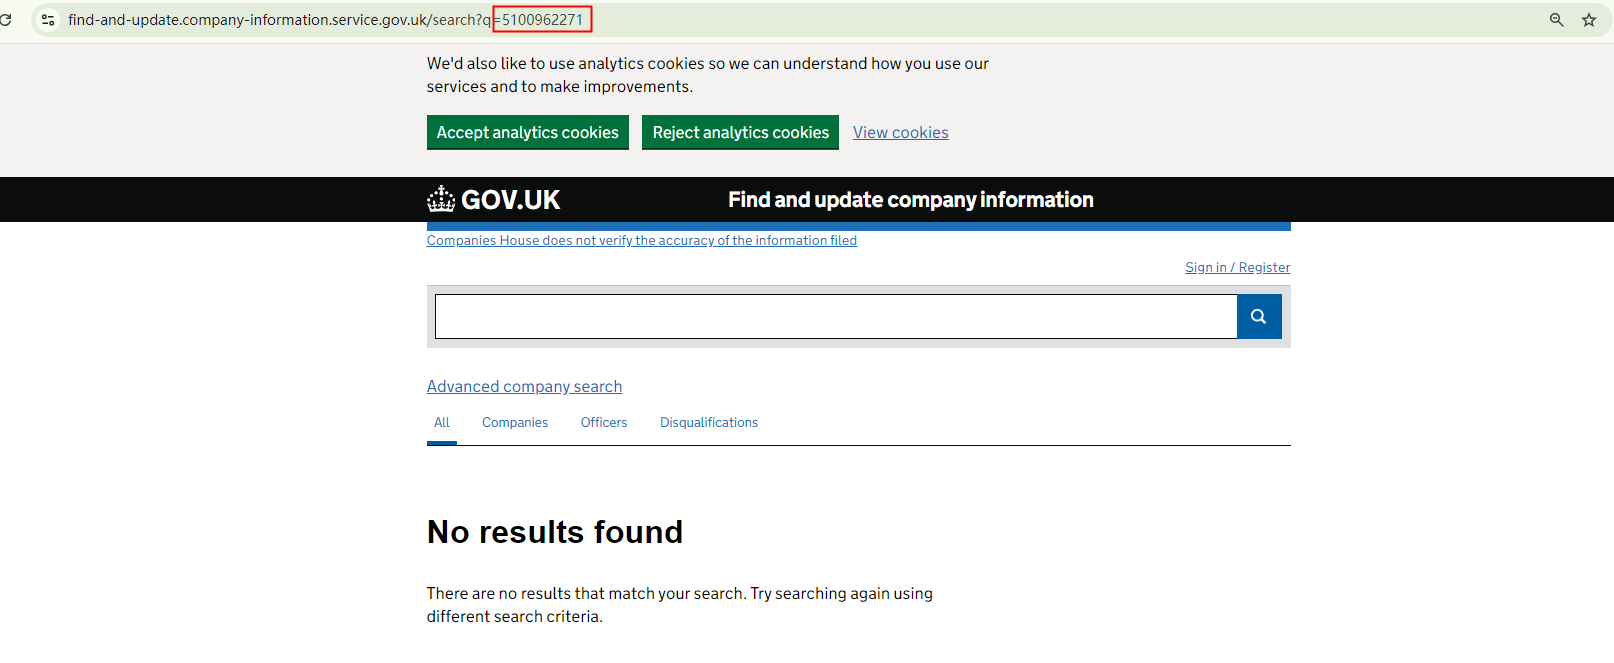Click the analytics cookies explanation text

(708, 75)
